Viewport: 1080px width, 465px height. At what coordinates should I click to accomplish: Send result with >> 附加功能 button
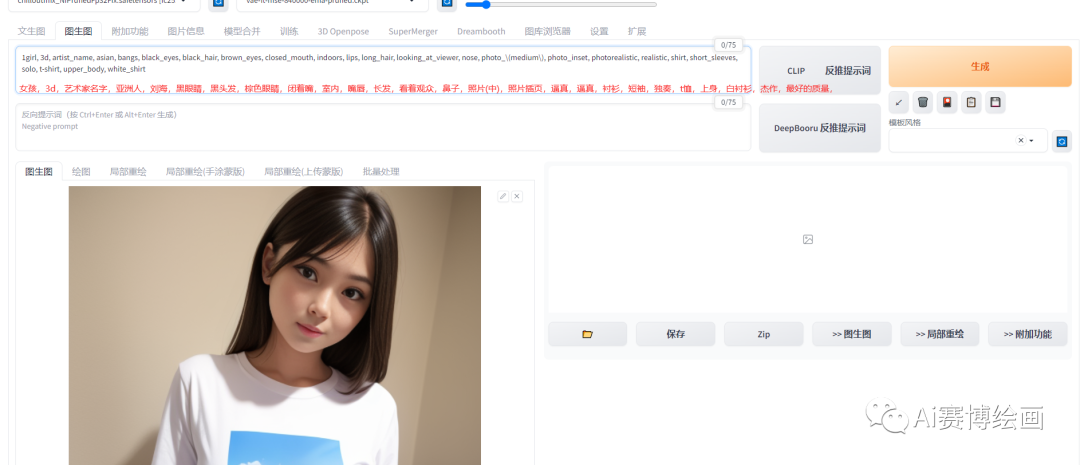1028,334
